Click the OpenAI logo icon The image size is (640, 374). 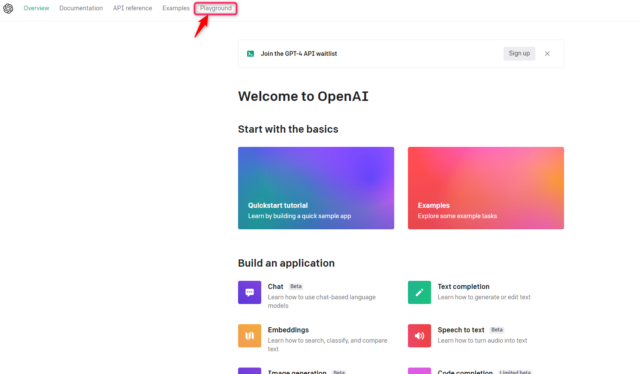pos(8,8)
